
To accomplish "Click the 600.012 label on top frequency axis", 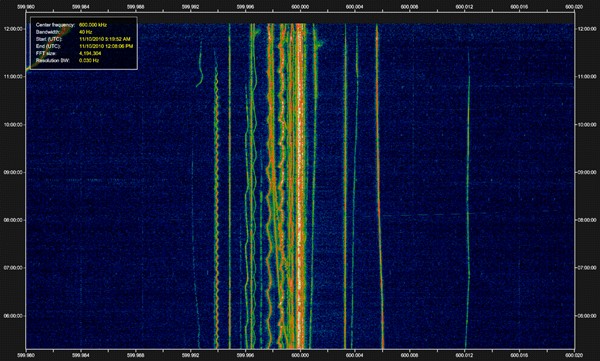I will click(464, 7).
